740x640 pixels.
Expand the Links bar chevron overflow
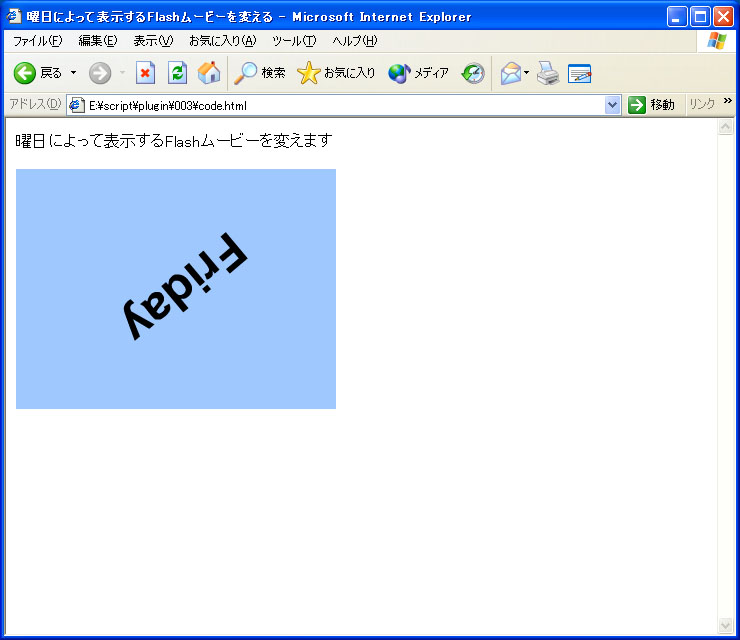727,101
